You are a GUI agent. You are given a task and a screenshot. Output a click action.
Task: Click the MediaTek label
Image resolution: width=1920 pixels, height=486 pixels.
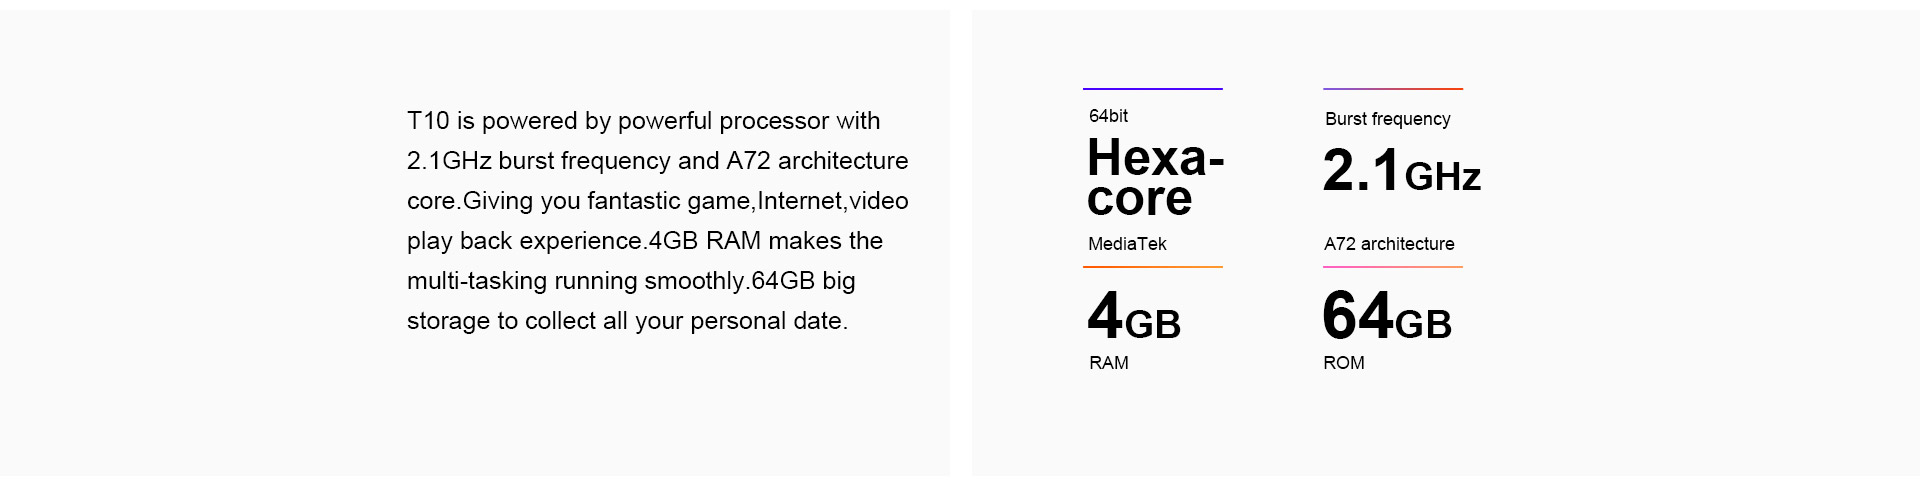coord(1127,244)
